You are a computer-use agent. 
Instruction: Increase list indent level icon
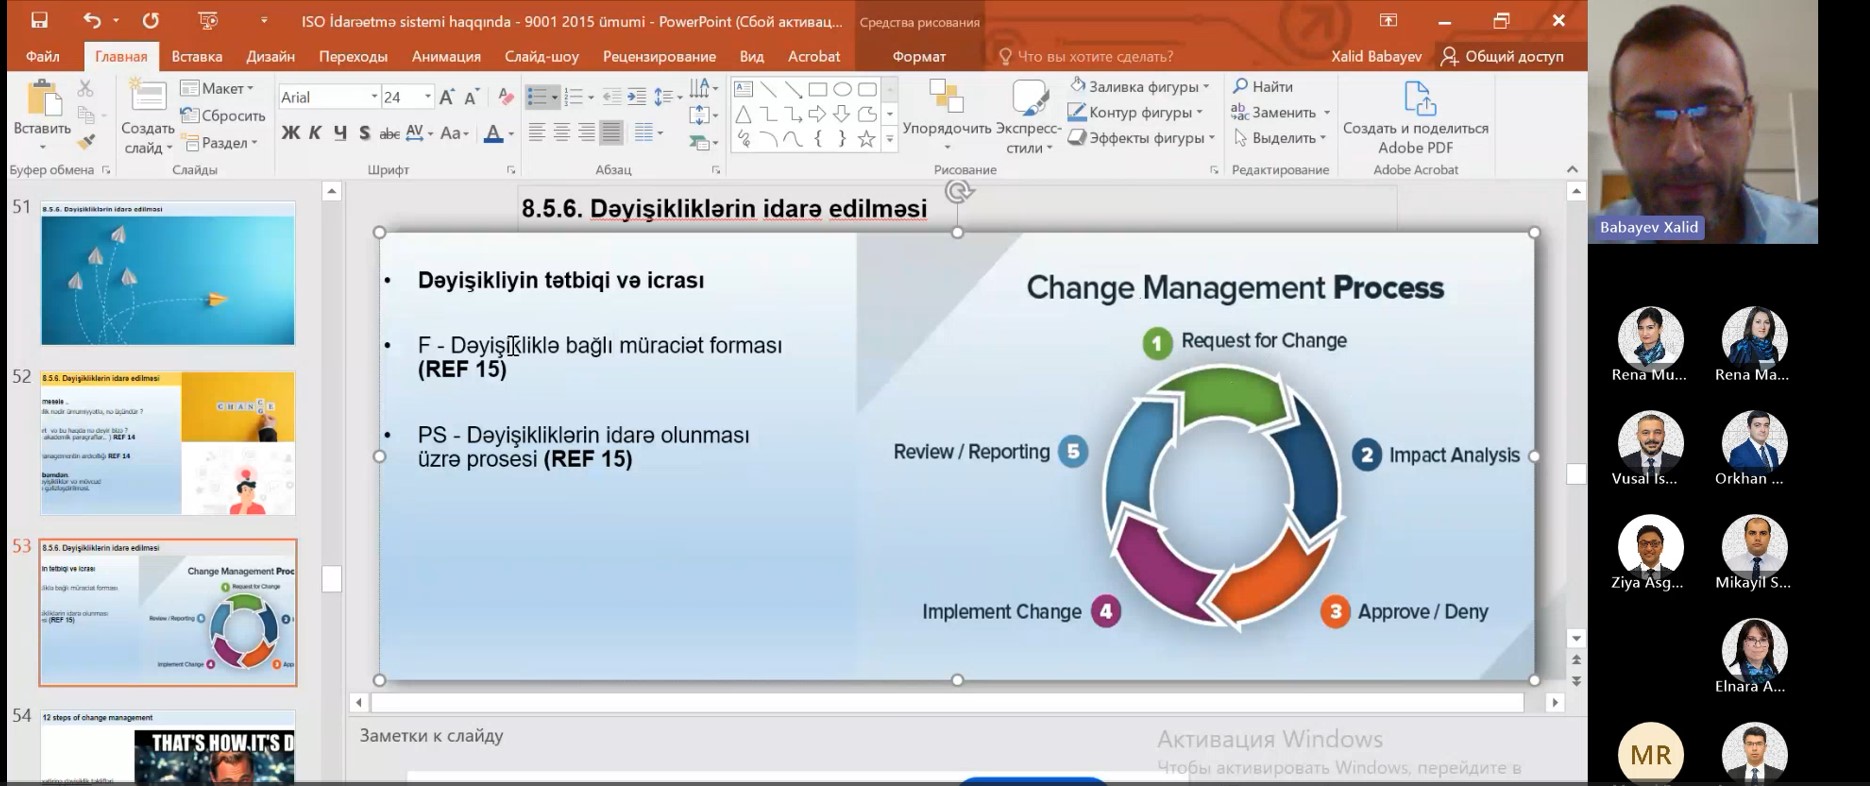point(636,97)
